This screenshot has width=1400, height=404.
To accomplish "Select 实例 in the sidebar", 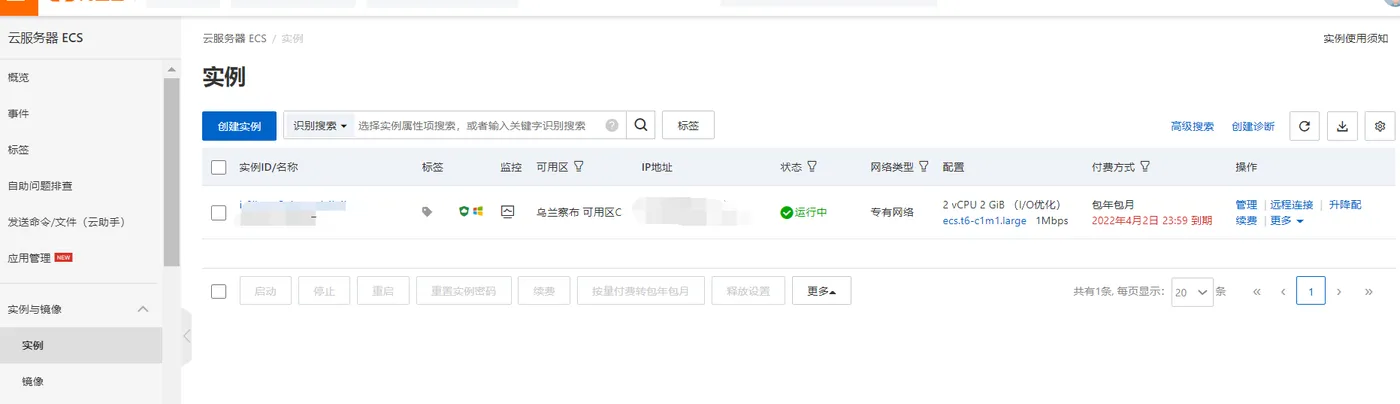I will 81,345.
